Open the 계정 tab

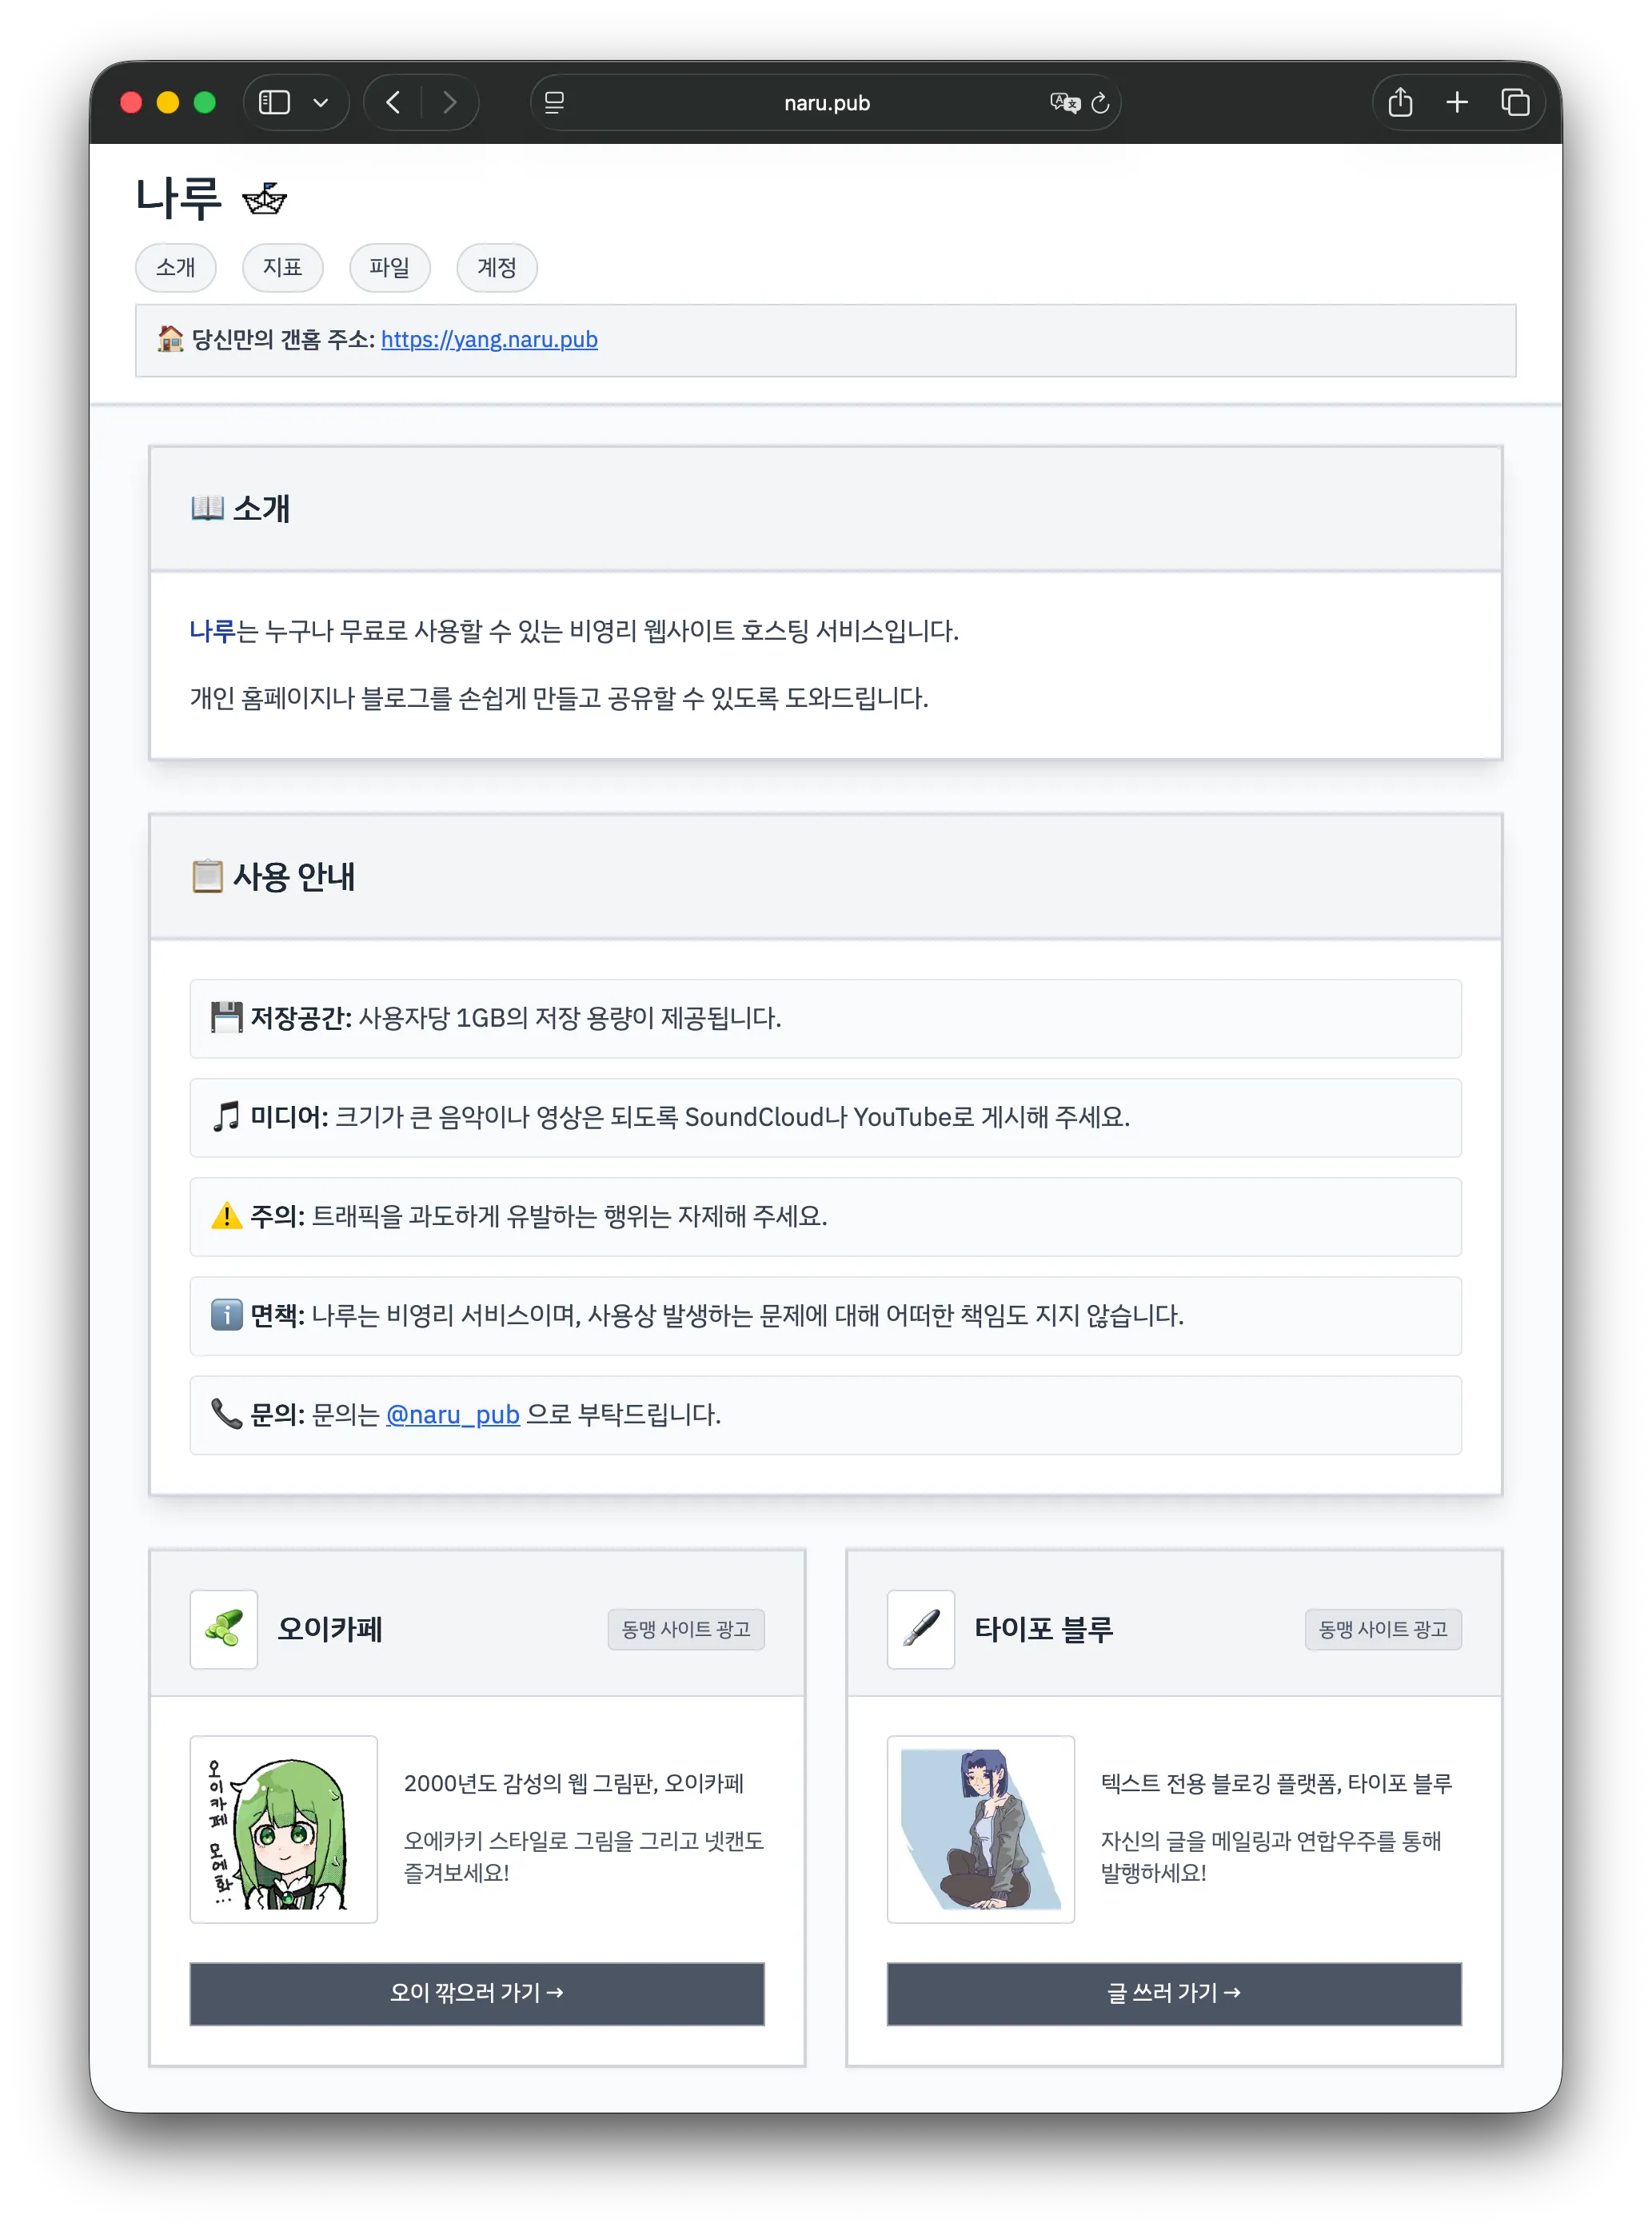point(497,268)
